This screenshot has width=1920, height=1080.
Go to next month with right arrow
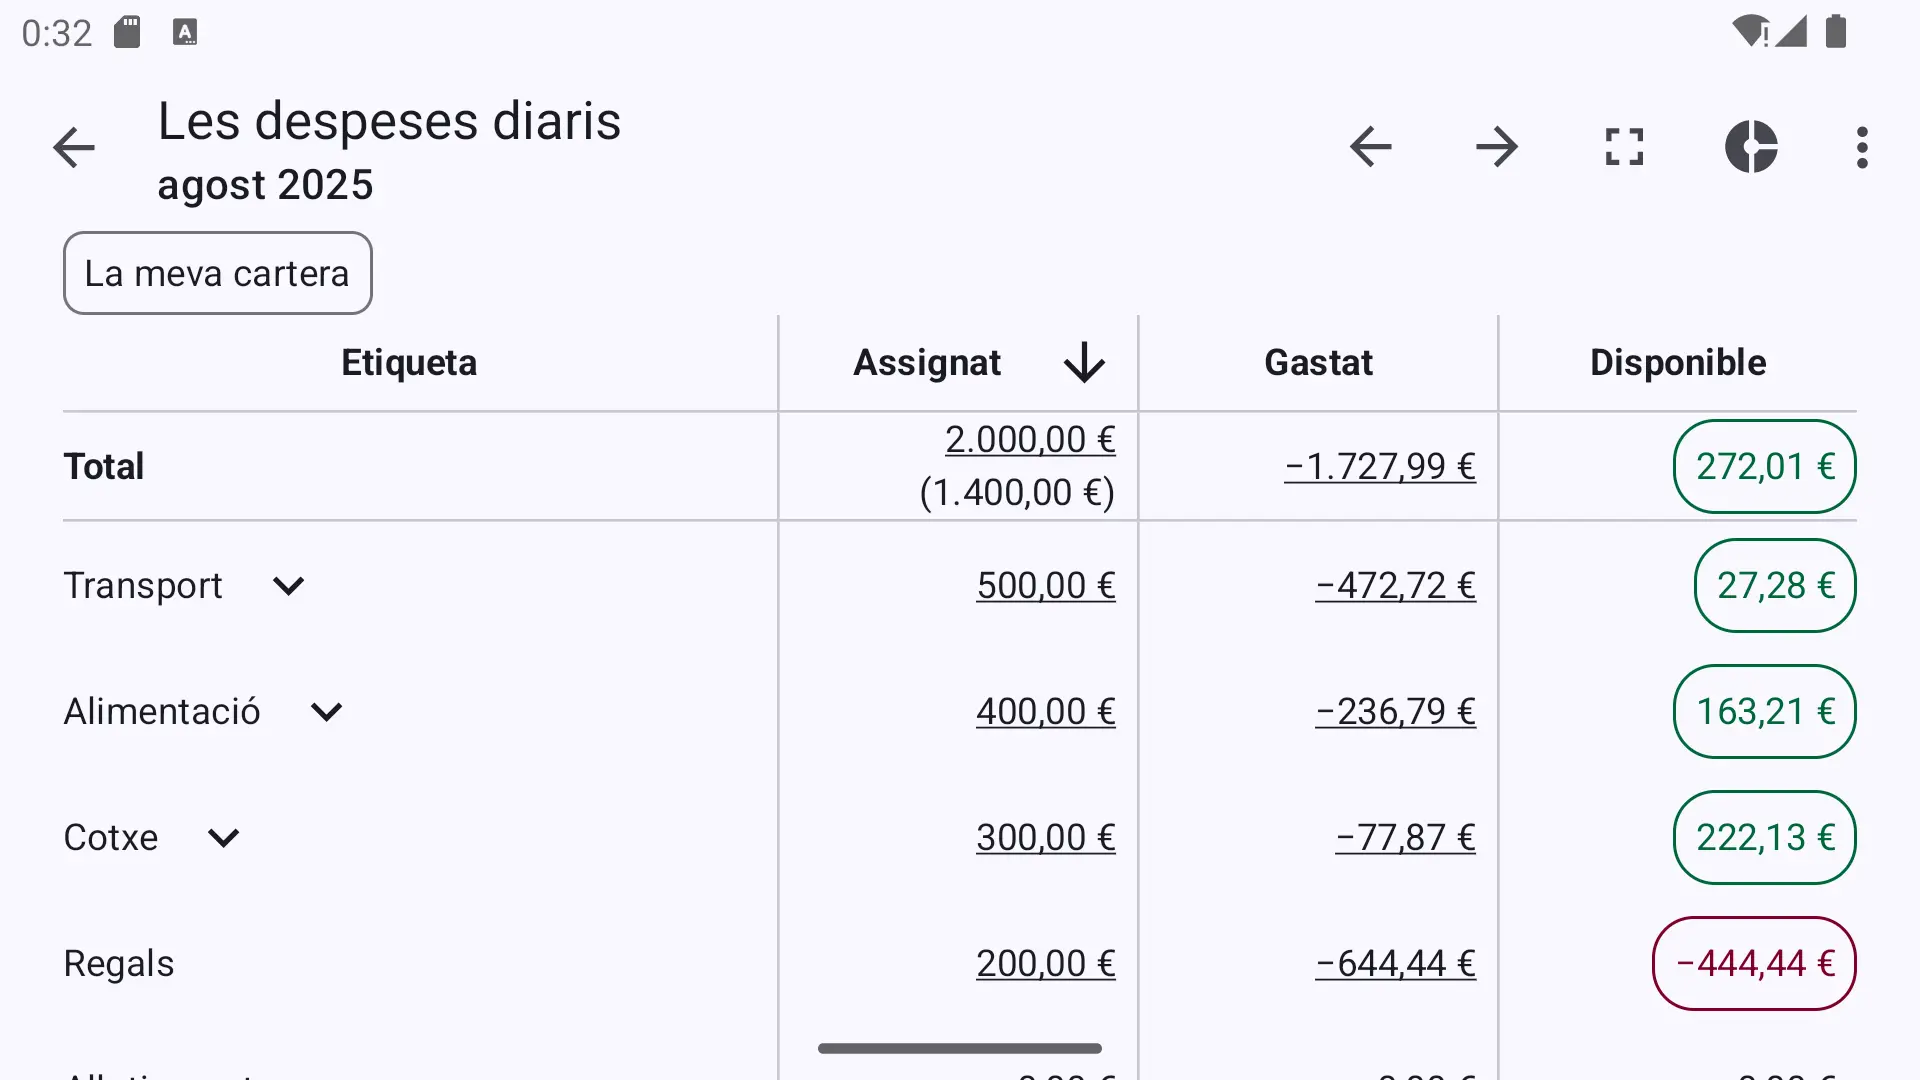click(x=1497, y=147)
